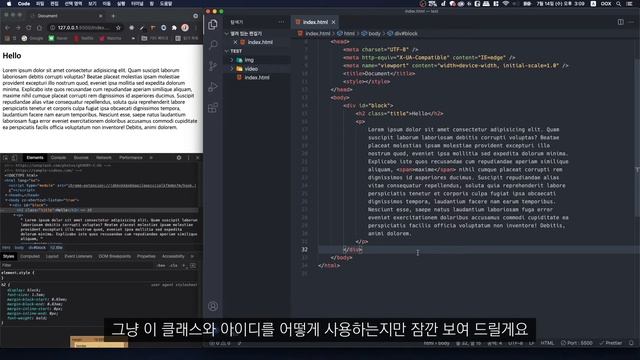Open the DOM Breakpoints tab
Image resolution: width=640 pixels, height=360 pixels.
(115, 256)
